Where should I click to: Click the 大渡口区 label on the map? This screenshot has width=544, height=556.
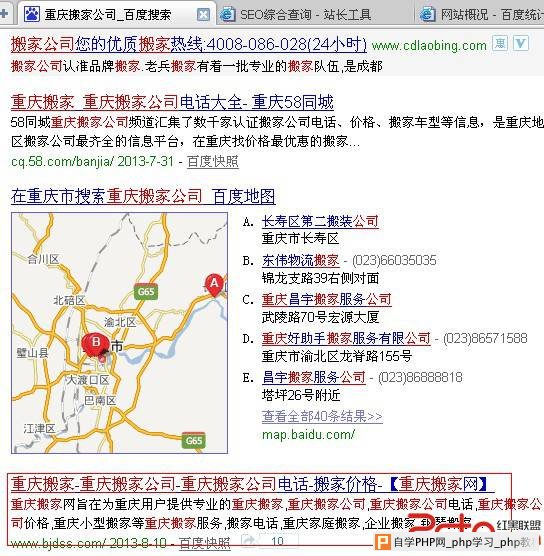(x=88, y=380)
